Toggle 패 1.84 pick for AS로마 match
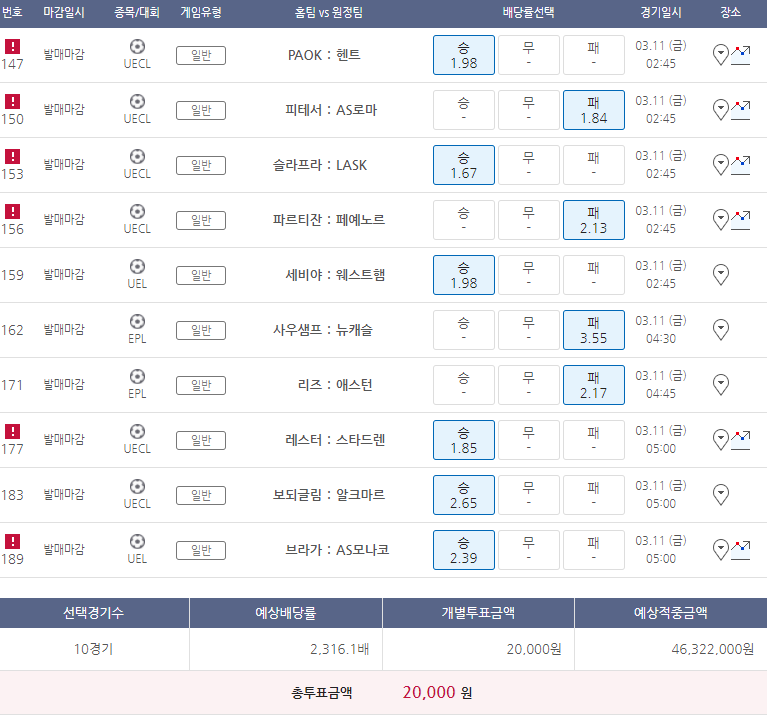Screen dimensions: 783x720 point(593,110)
